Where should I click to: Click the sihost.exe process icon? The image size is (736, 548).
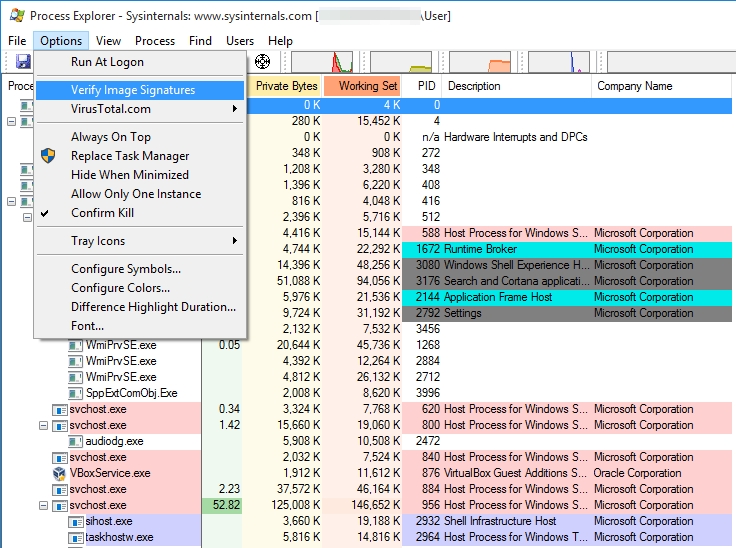click(x=75, y=521)
